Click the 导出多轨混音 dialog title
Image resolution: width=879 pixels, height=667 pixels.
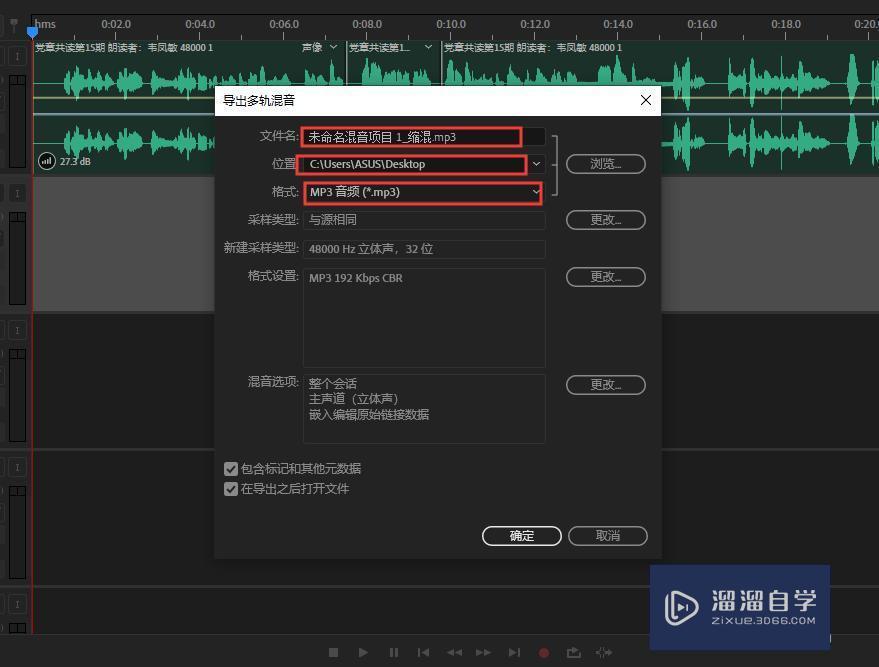tap(258, 100)
